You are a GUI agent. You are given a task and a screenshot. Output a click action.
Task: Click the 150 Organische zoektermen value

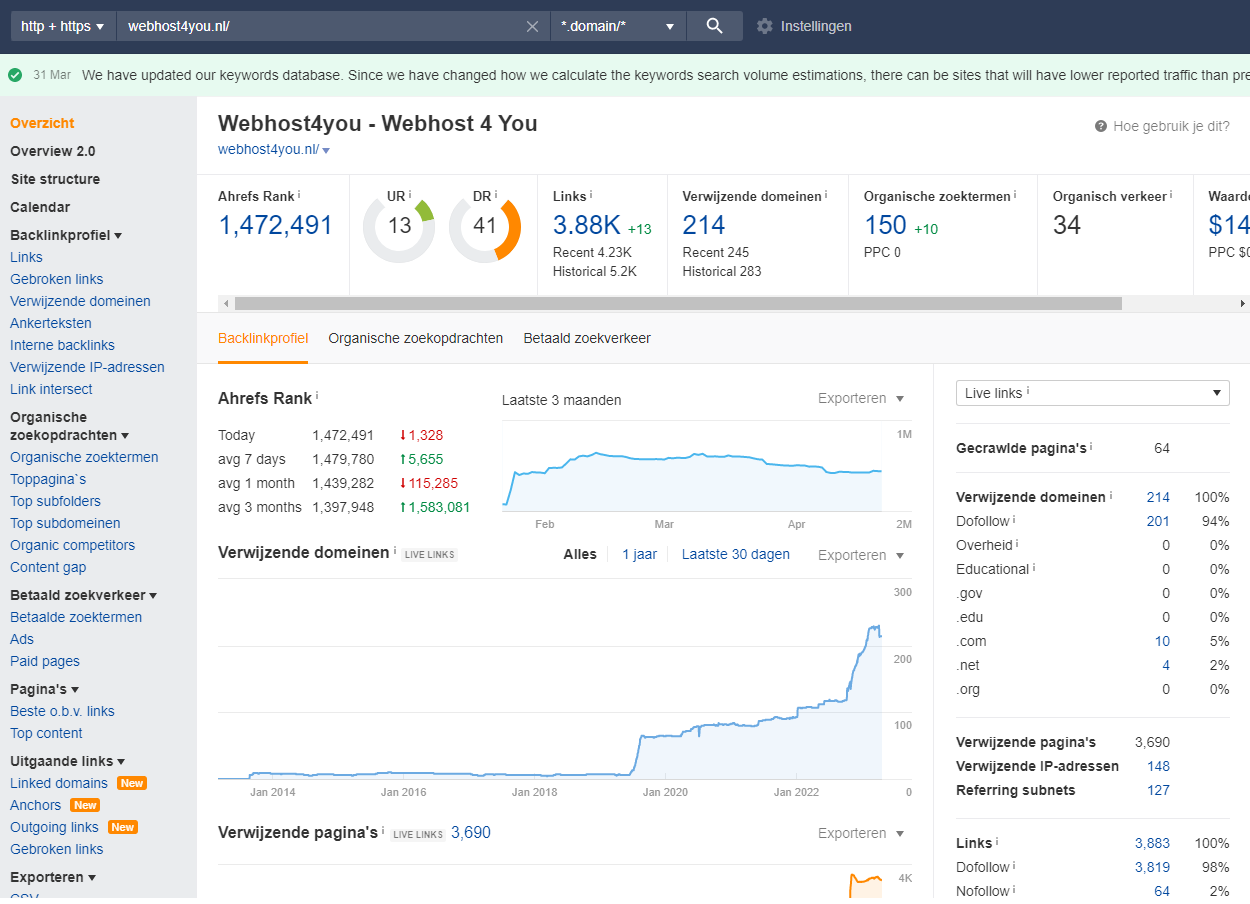885,225
